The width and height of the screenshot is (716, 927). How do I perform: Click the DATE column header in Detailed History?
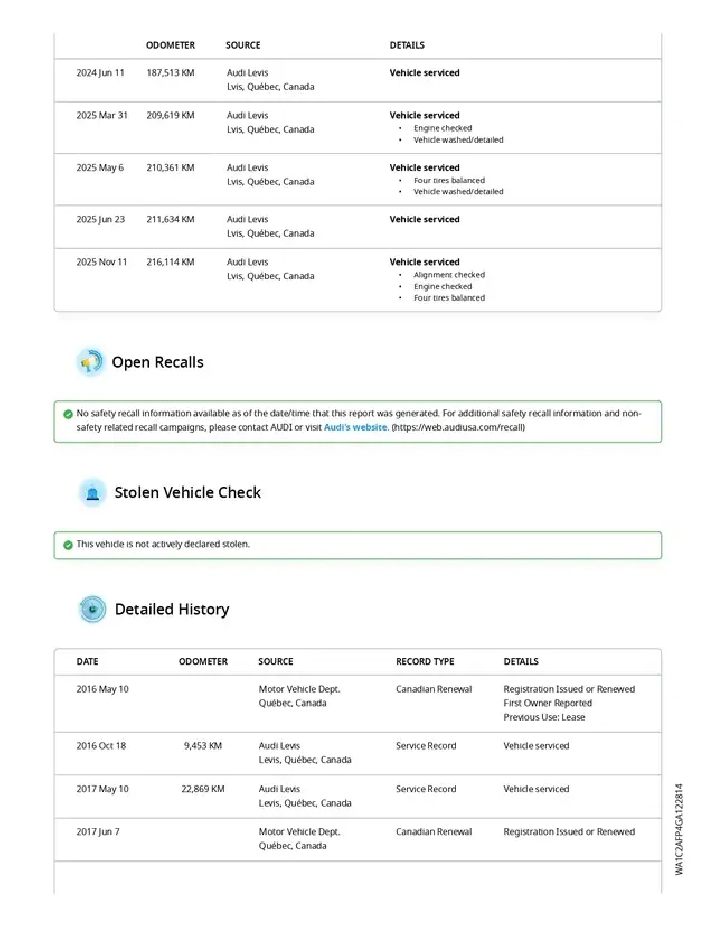pyautogui.click(x=88, y=661)
